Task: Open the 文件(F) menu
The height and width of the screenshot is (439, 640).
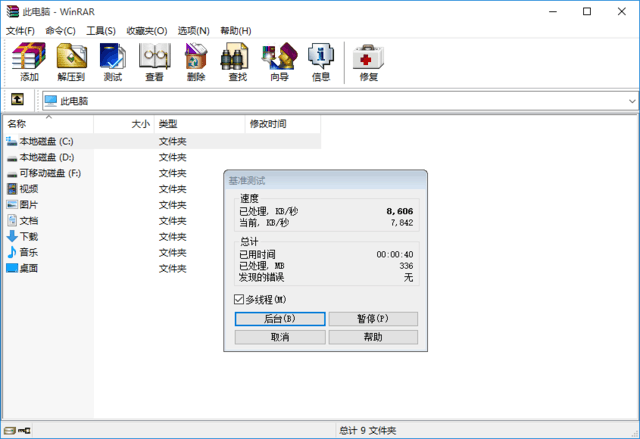Action: [20, 31]
